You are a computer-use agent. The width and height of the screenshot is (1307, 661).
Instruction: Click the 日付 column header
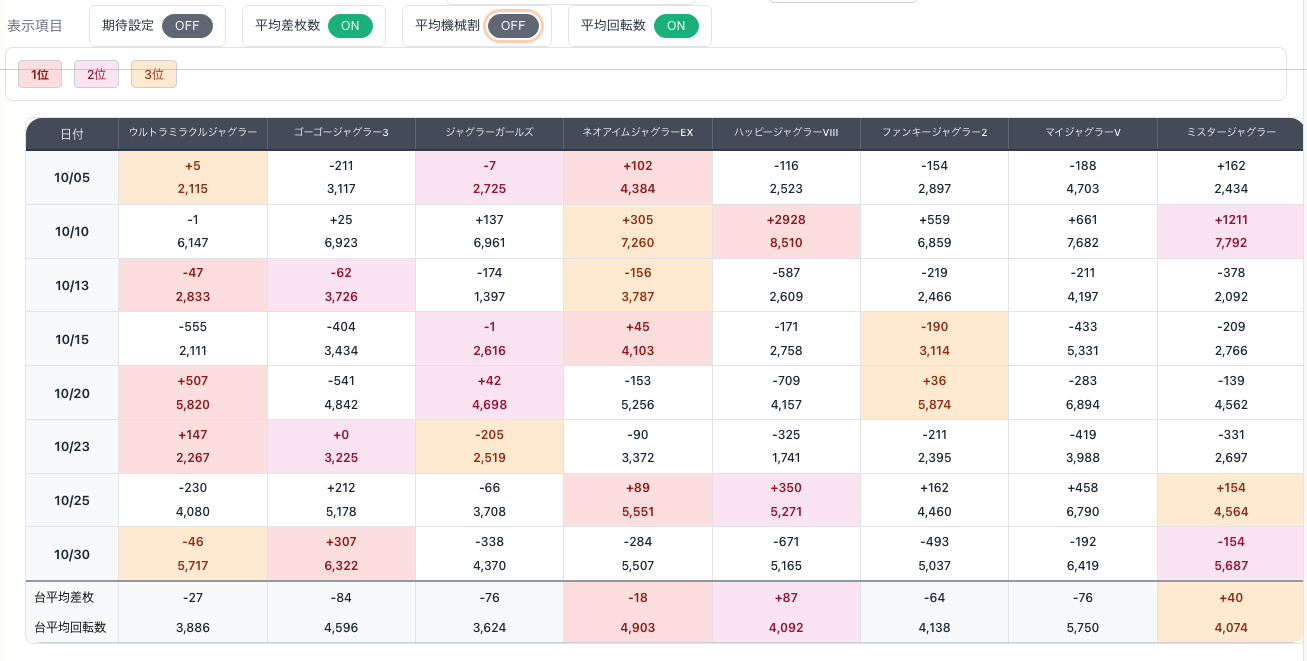pyautogui.click(x=72, y=134)
